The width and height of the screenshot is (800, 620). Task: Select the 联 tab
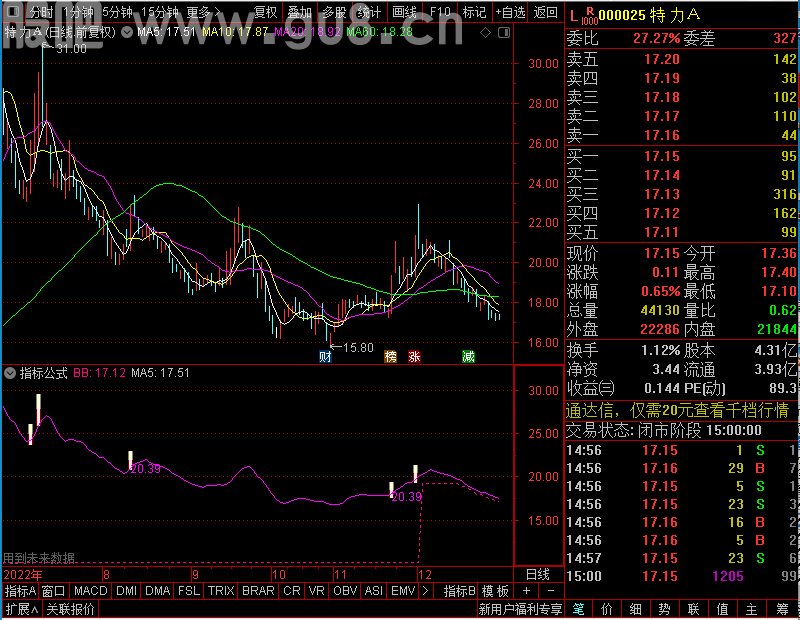[693, 609]
